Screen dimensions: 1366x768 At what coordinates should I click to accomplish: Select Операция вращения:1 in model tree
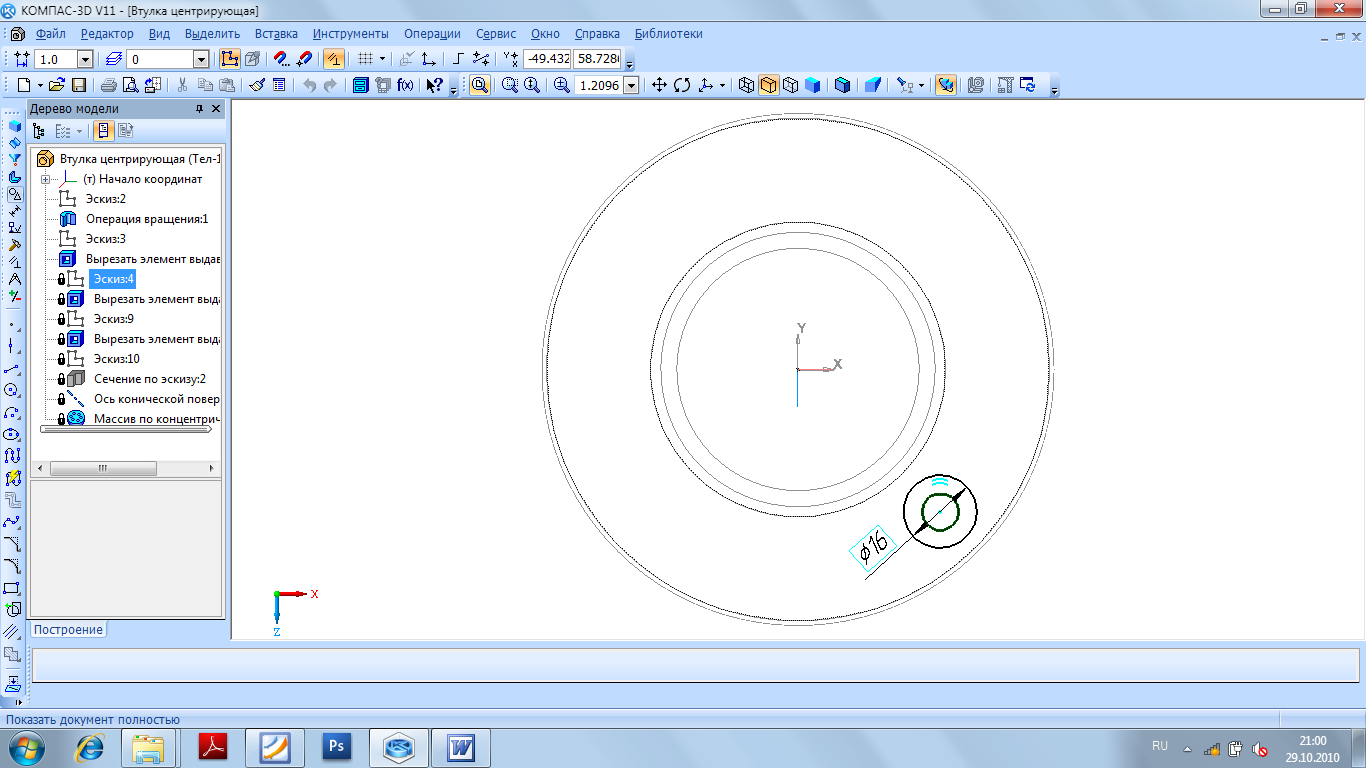(147, 219)
